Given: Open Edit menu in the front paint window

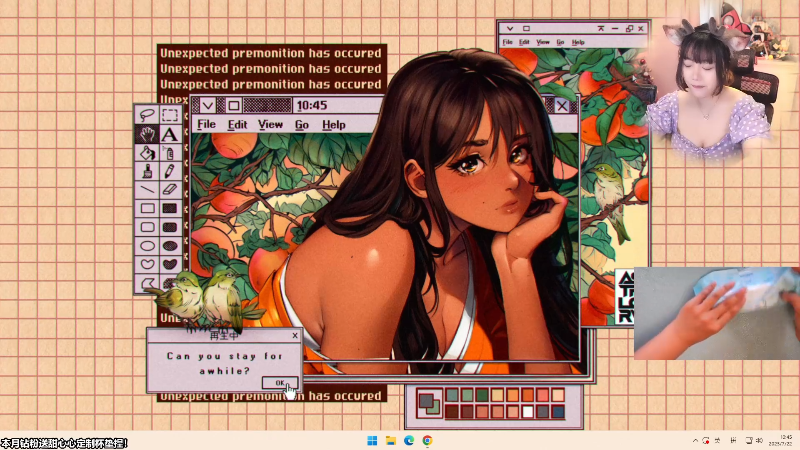Looking at the screenshot, I should point(237,124).
